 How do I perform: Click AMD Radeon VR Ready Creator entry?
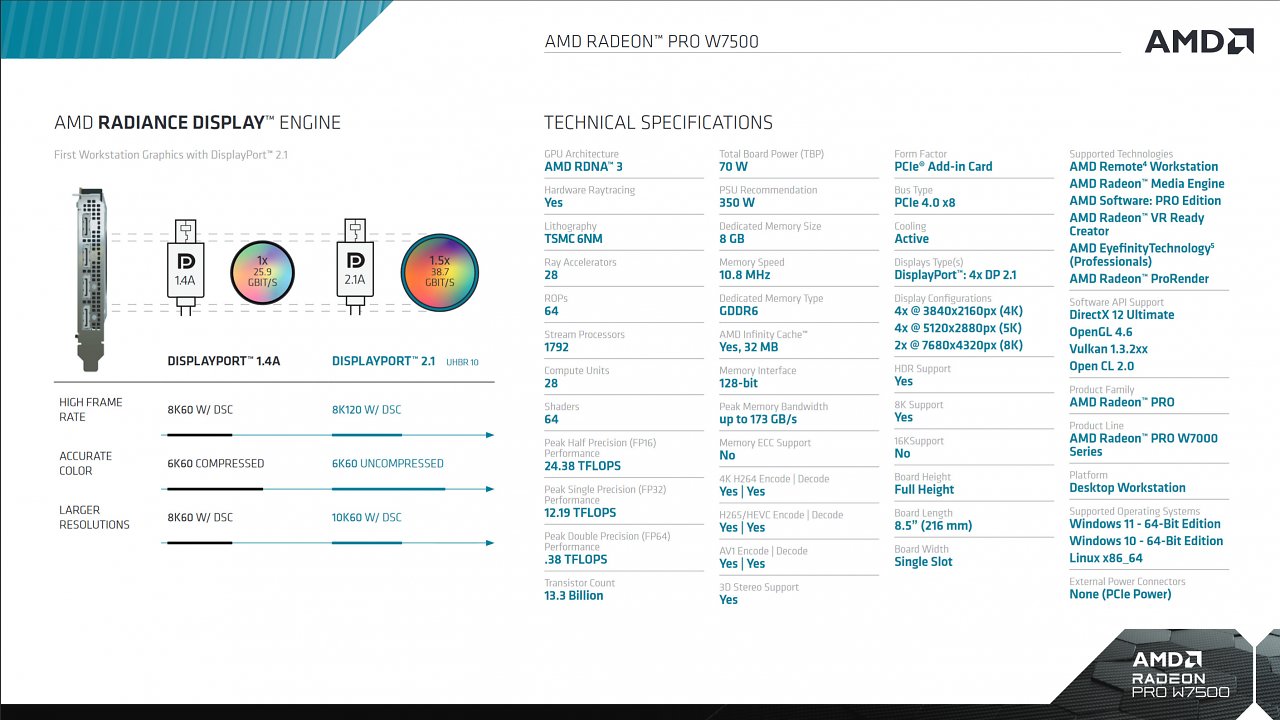pos(1136,224)
